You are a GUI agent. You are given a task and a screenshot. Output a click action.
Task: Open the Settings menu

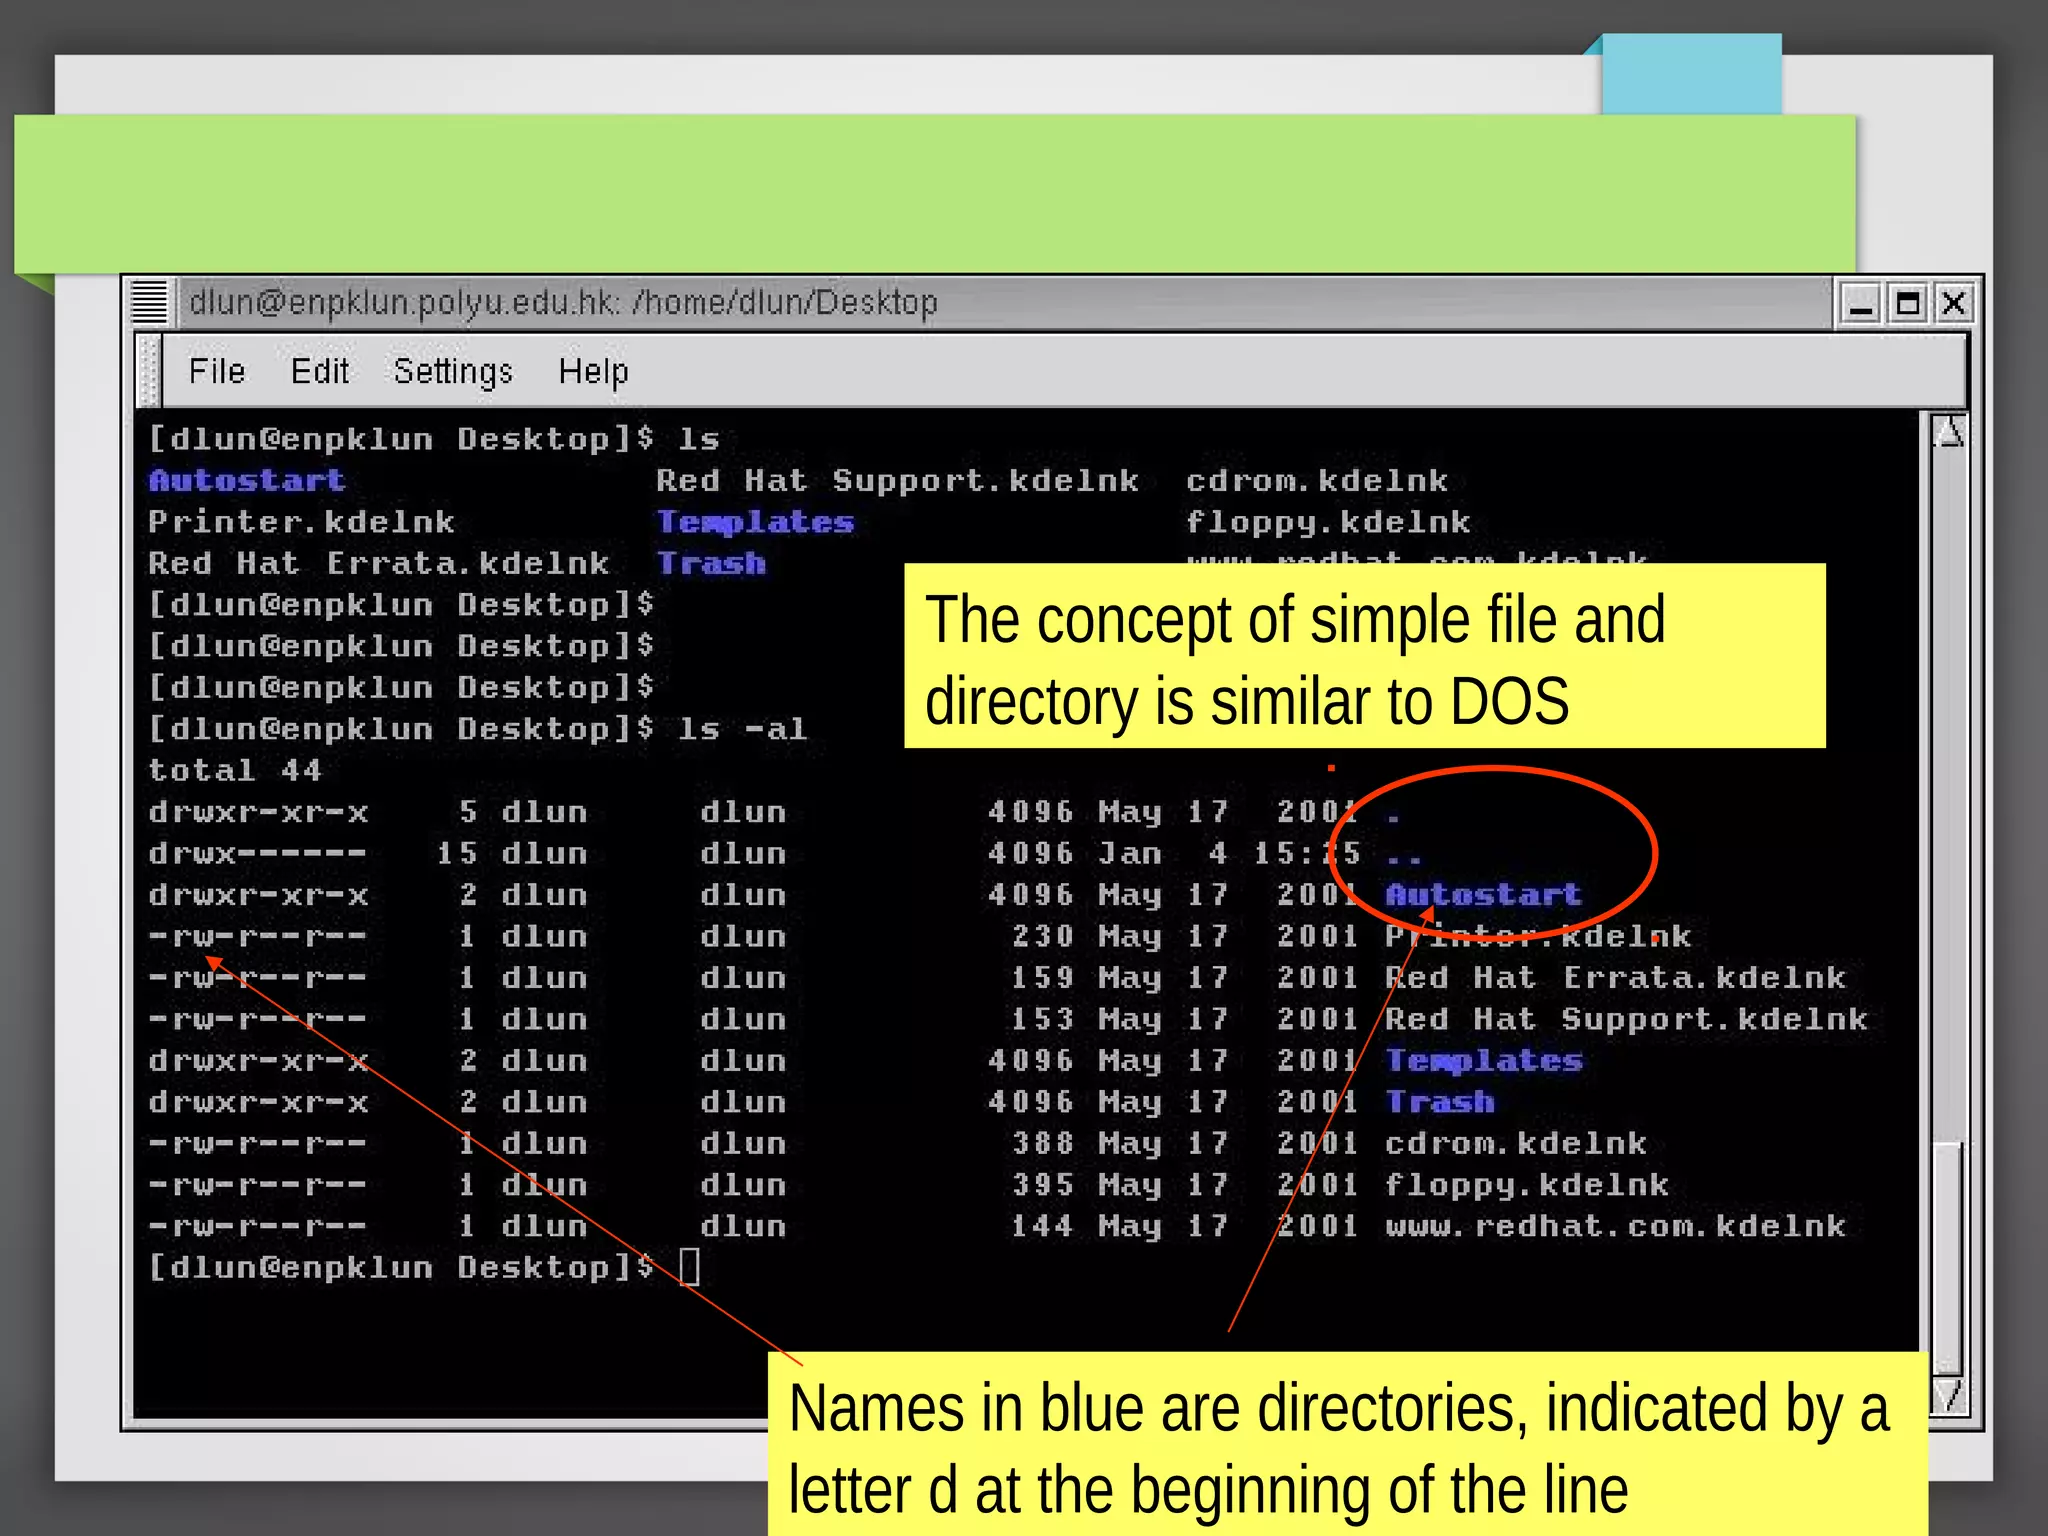point(453,372)
